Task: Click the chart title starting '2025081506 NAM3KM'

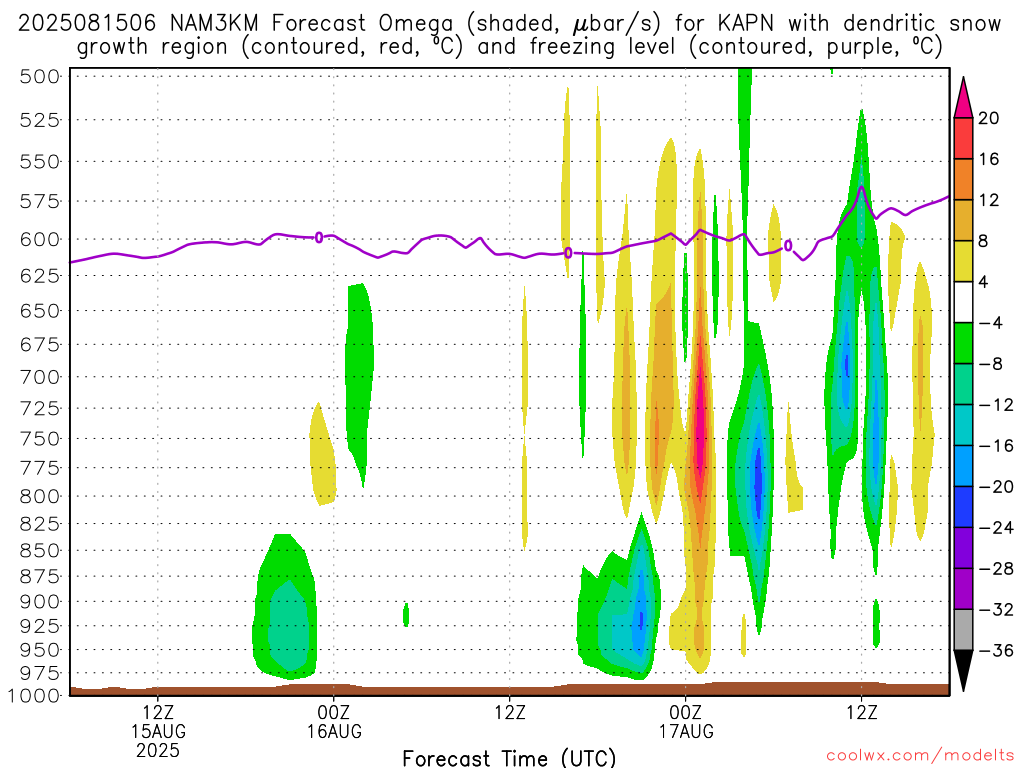Action: coord(509,35)
